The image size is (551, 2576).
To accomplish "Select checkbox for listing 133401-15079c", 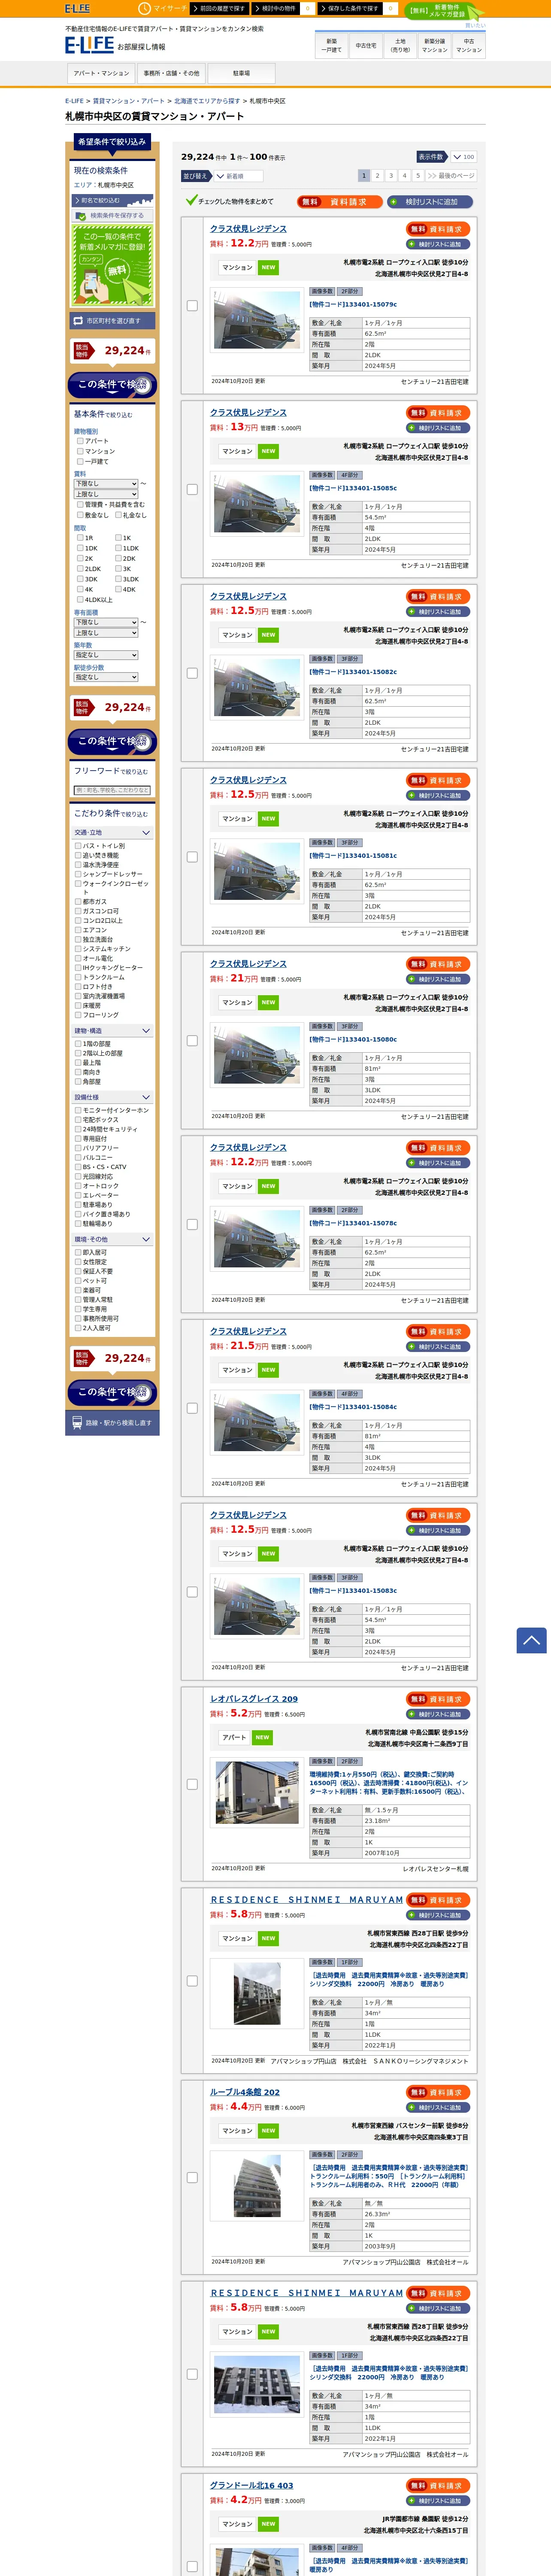I will pyautogui.click(x=192, y=306).
